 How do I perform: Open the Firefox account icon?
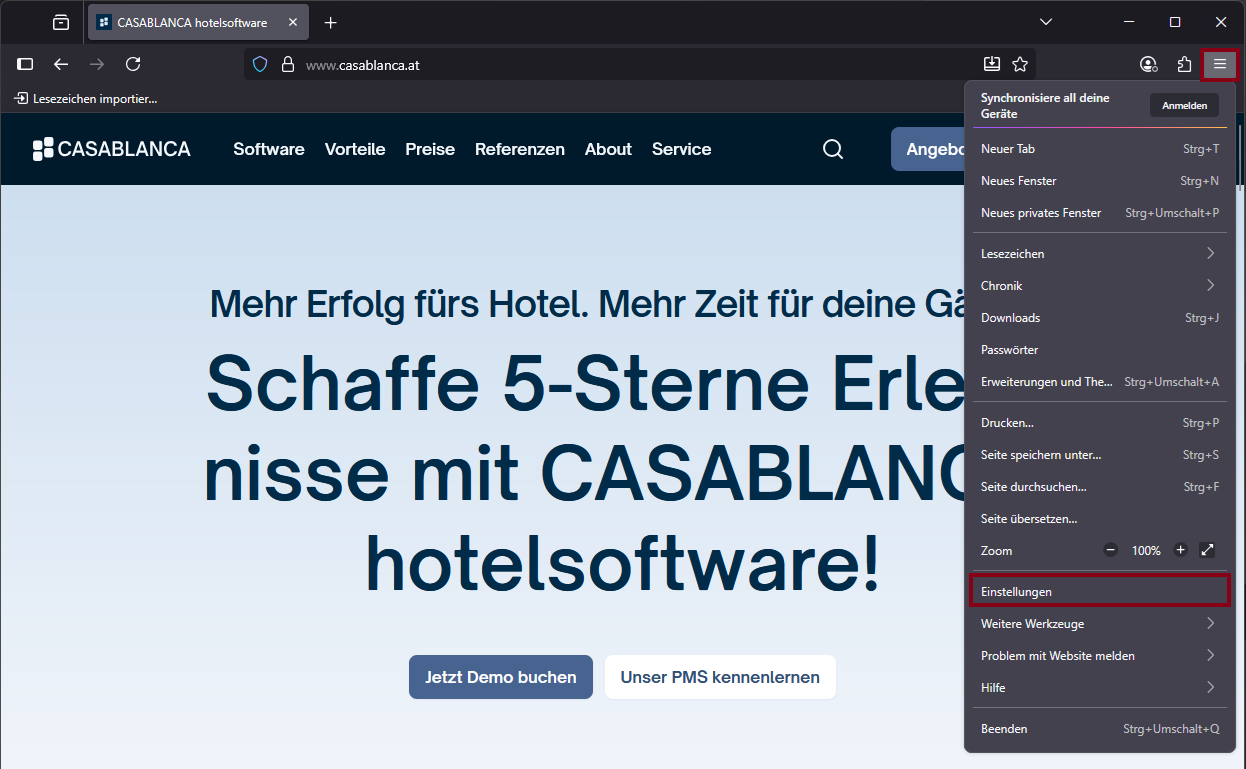point(1148,64)
